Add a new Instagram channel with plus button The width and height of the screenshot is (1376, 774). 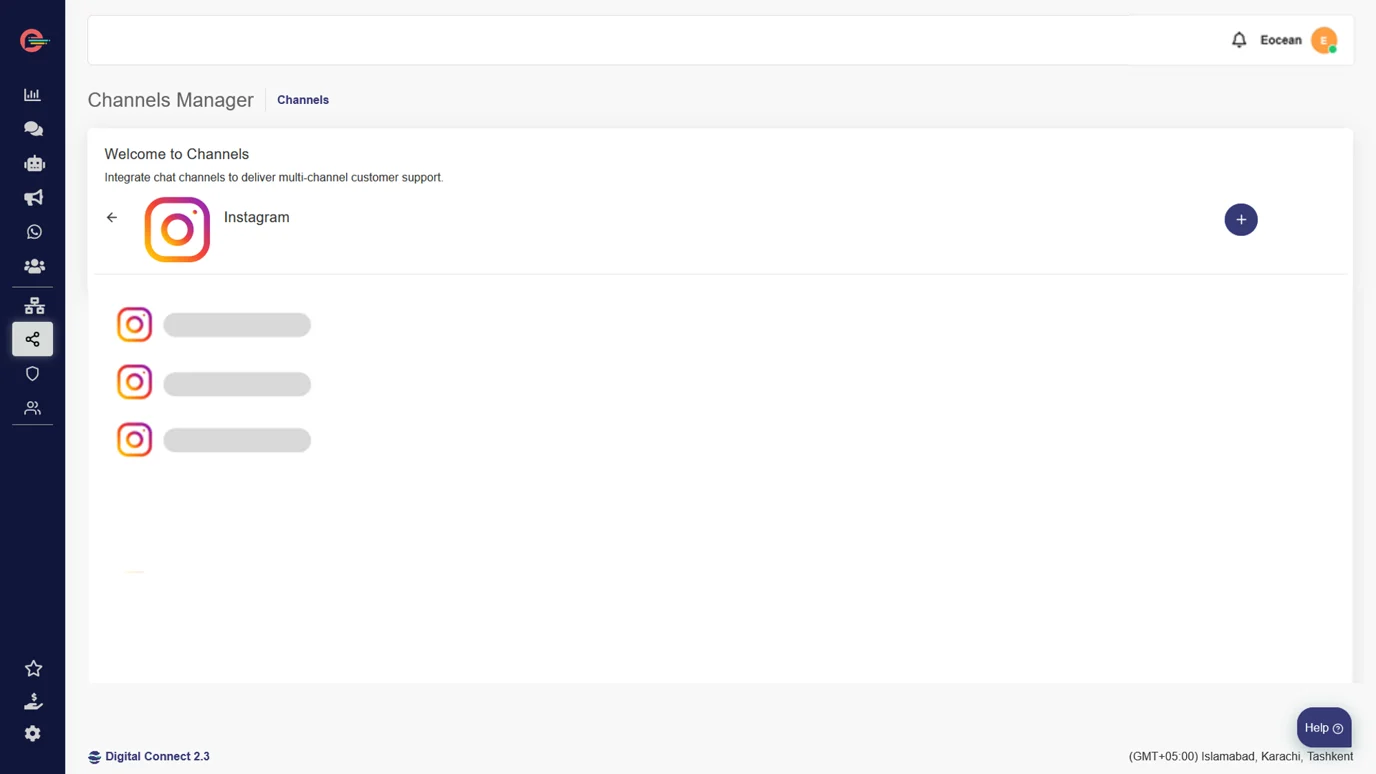pos(1240,220)
